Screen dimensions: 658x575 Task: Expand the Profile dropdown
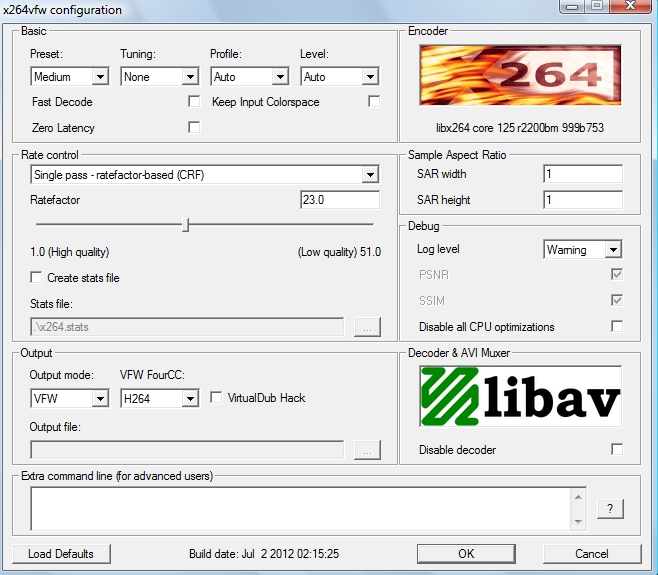(x=250, y=77)
